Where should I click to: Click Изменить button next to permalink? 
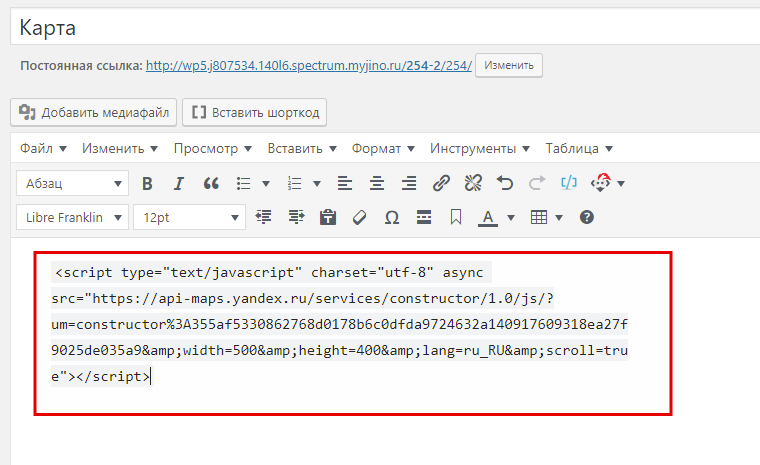tap(509, 65)
